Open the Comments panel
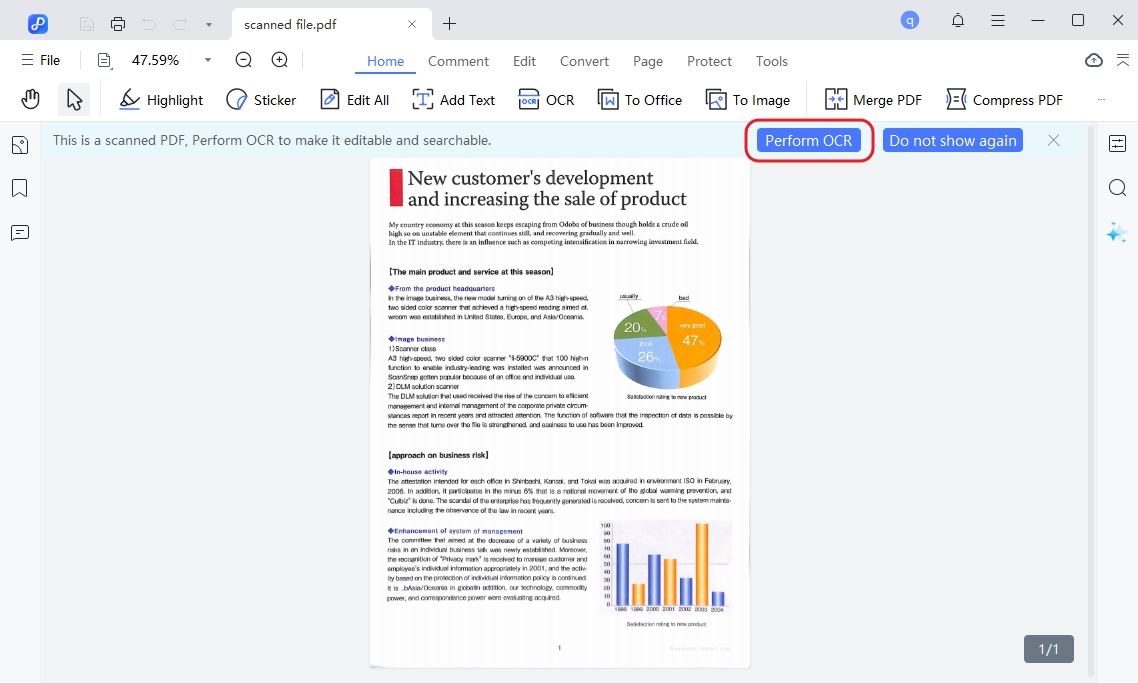The height and width of the screenshot is (683, 1138). 19,232
